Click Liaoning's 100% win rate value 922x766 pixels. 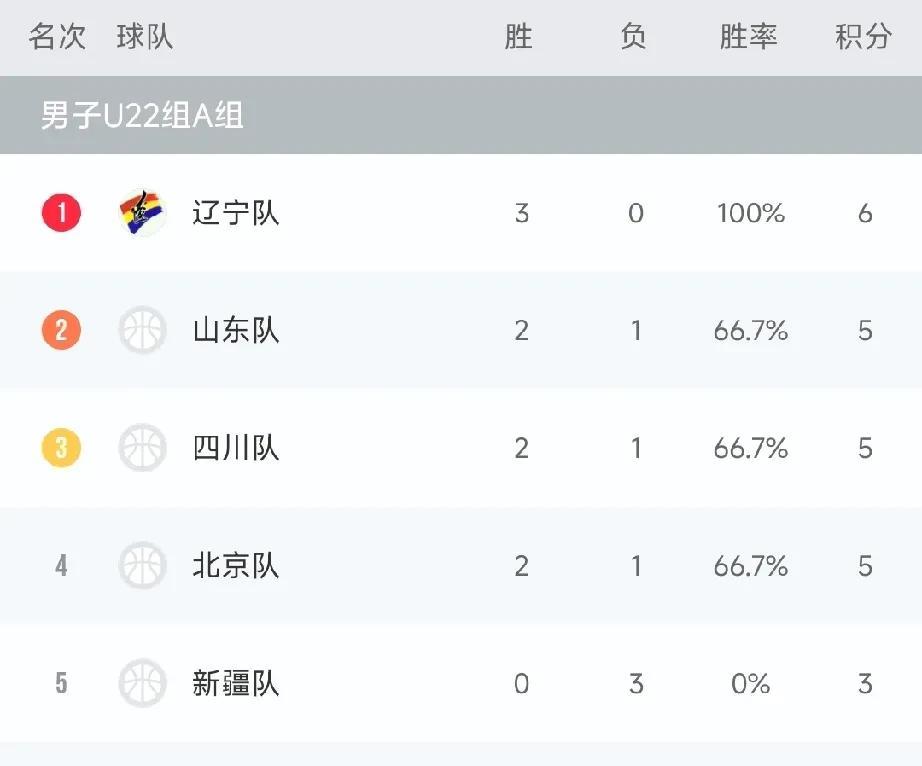pos(751,213)
